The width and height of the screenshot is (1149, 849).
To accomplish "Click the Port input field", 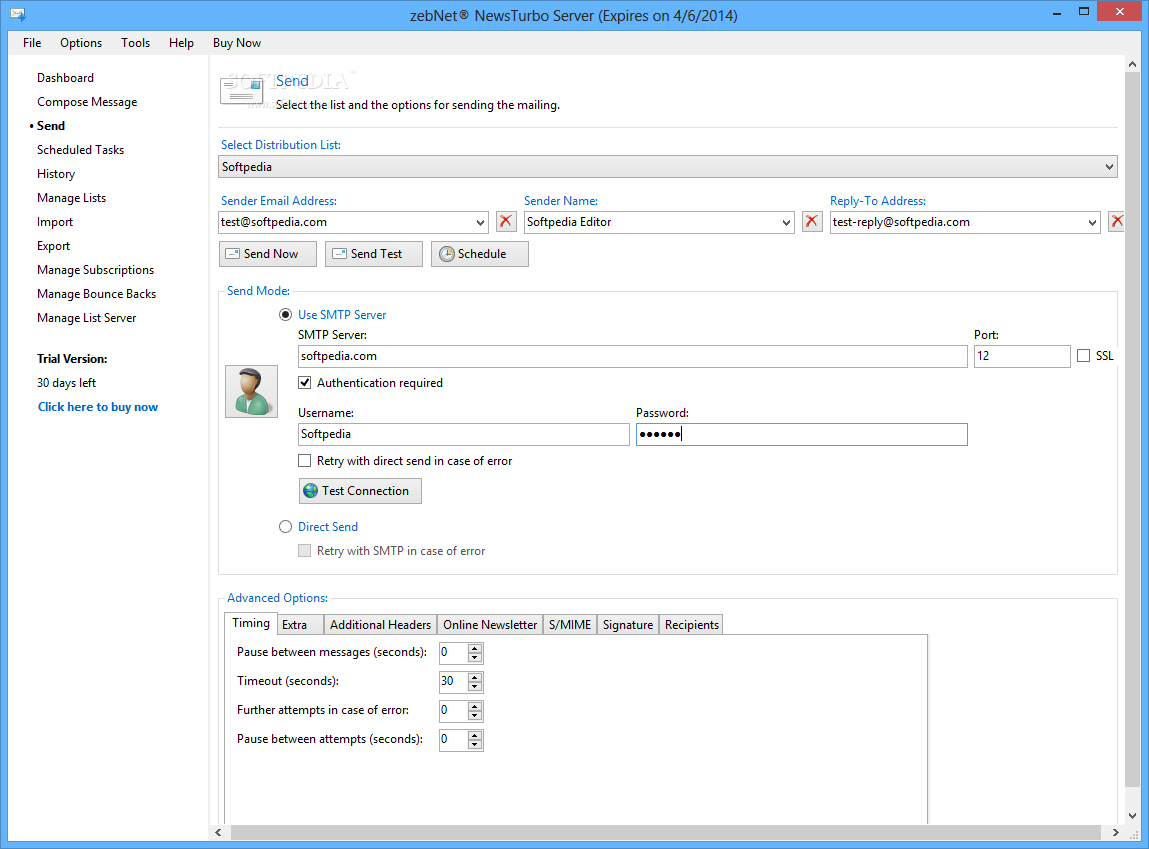I will (x=1021, y=356).
